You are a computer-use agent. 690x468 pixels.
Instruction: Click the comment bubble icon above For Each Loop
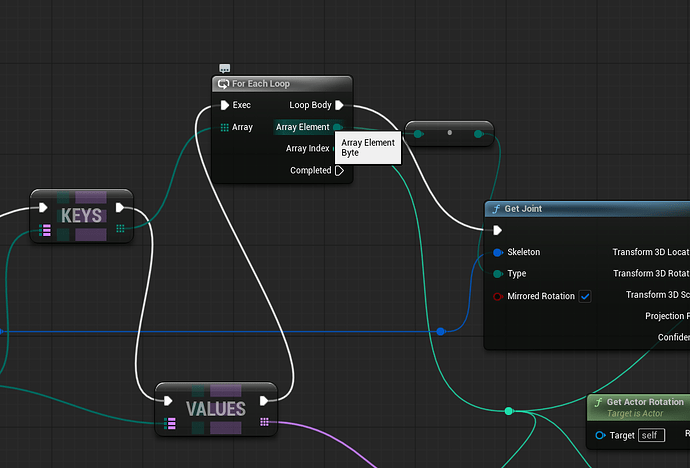point(224,68)
